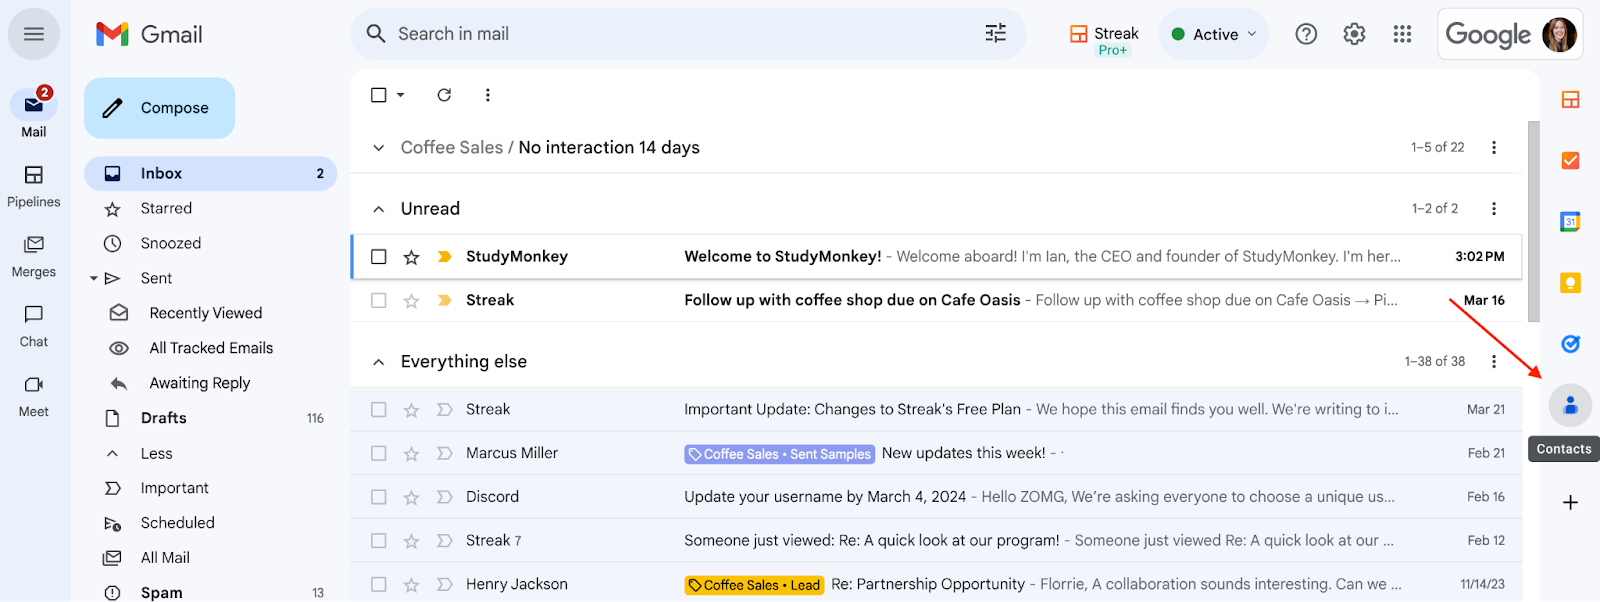The width and height of the screenshot is (1600, 602).
Task: Open Meet in the left rail
Action: 34,396
